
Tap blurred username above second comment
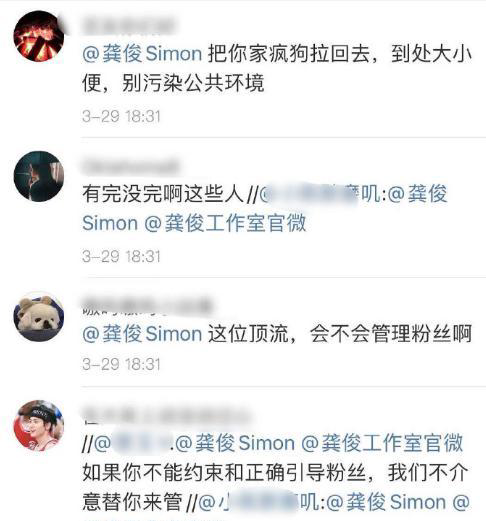point(130,166)
